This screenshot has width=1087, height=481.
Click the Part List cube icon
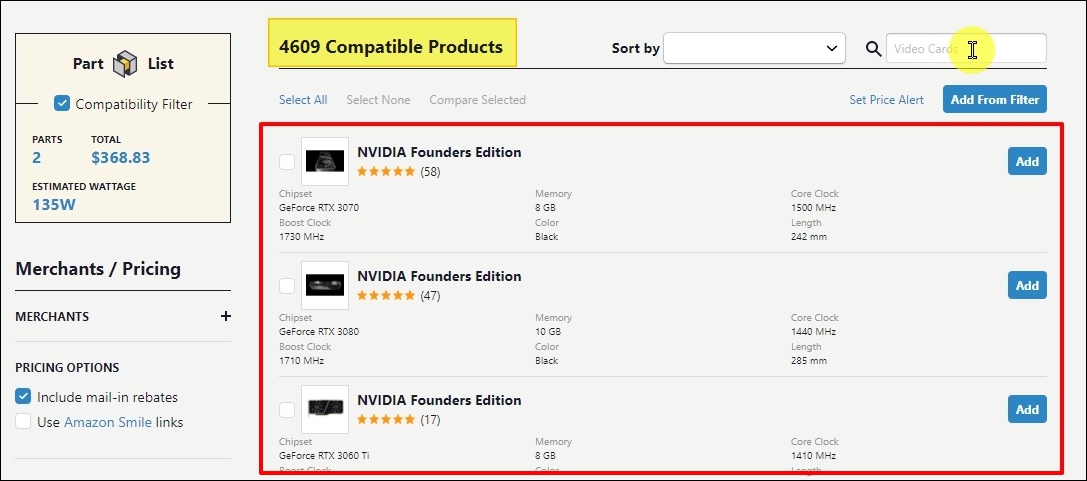[125, 63]
